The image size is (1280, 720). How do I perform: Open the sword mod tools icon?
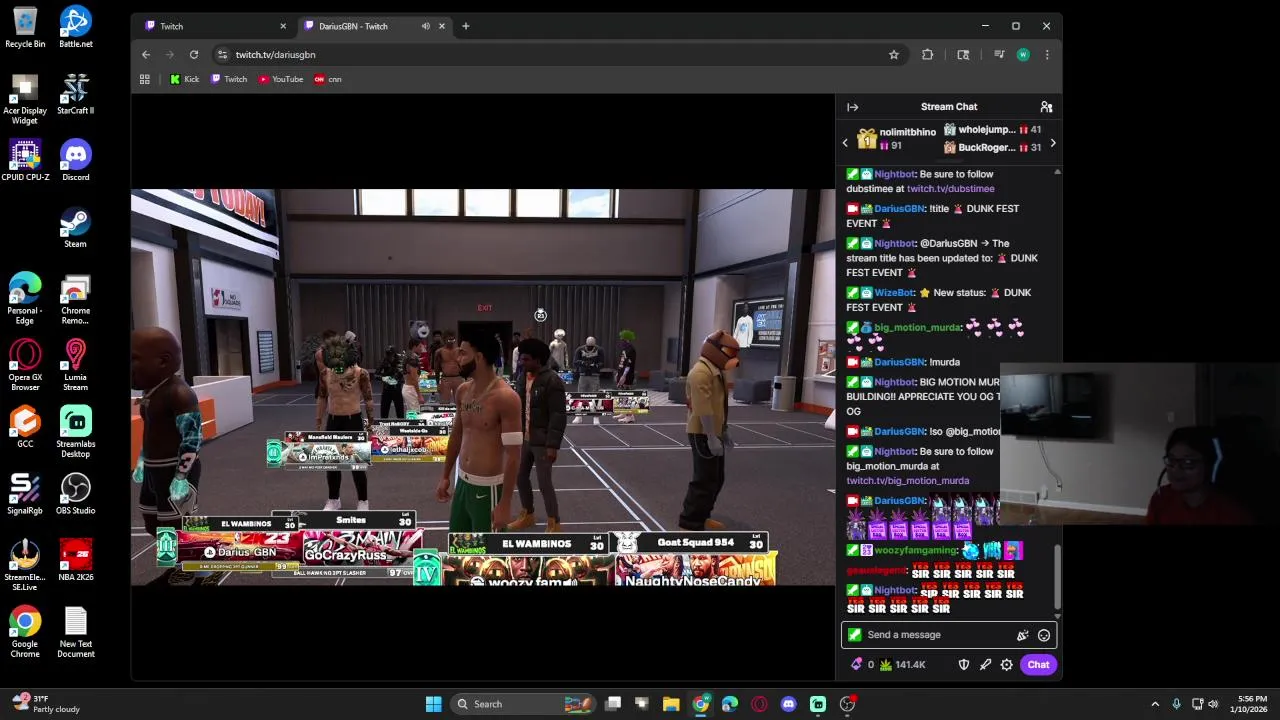(985, 665)
